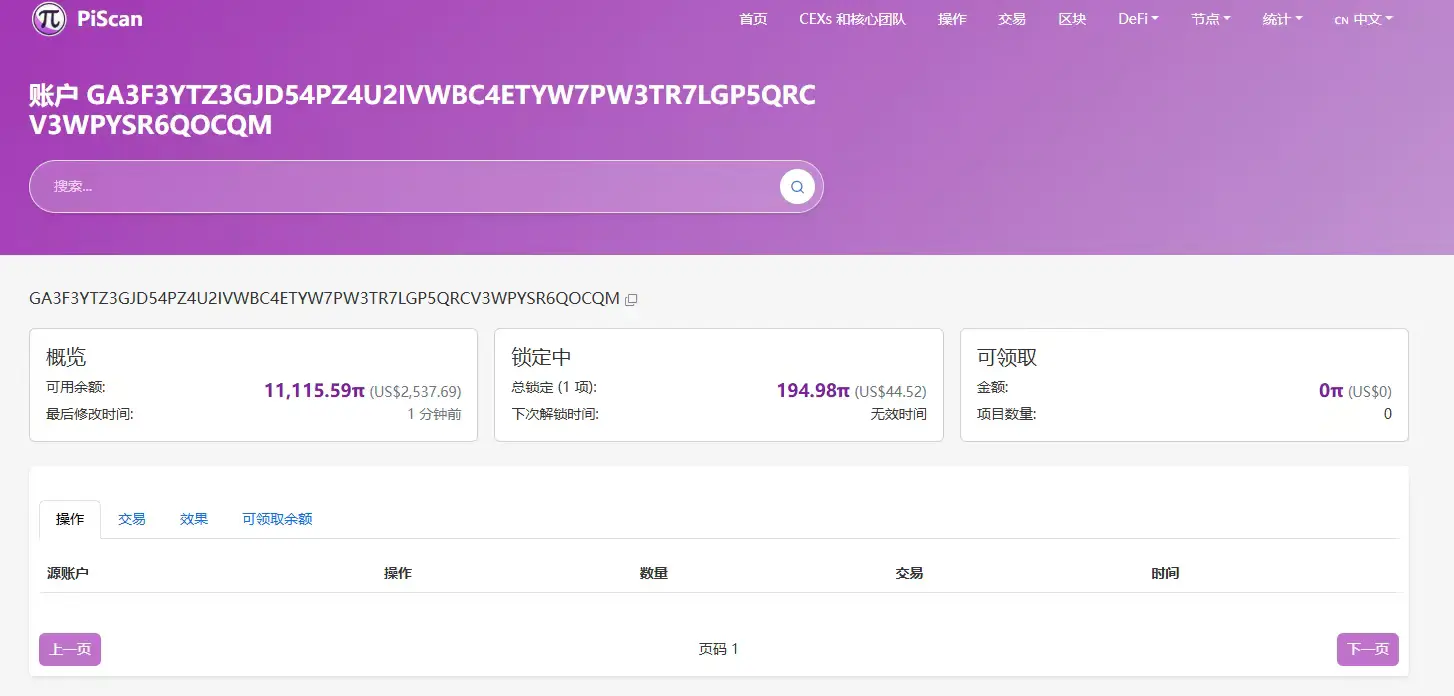The image size is (1454, 696).
Task: Click the 数量 column header
Action: pyautogui.click(x=654, y=573)
